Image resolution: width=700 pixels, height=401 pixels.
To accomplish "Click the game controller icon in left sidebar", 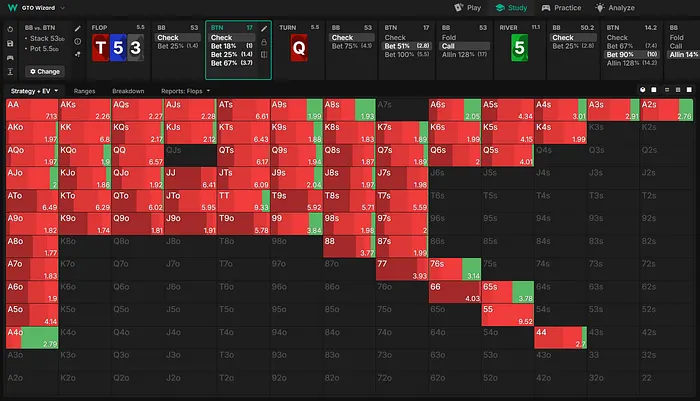I will pos(9,59).
